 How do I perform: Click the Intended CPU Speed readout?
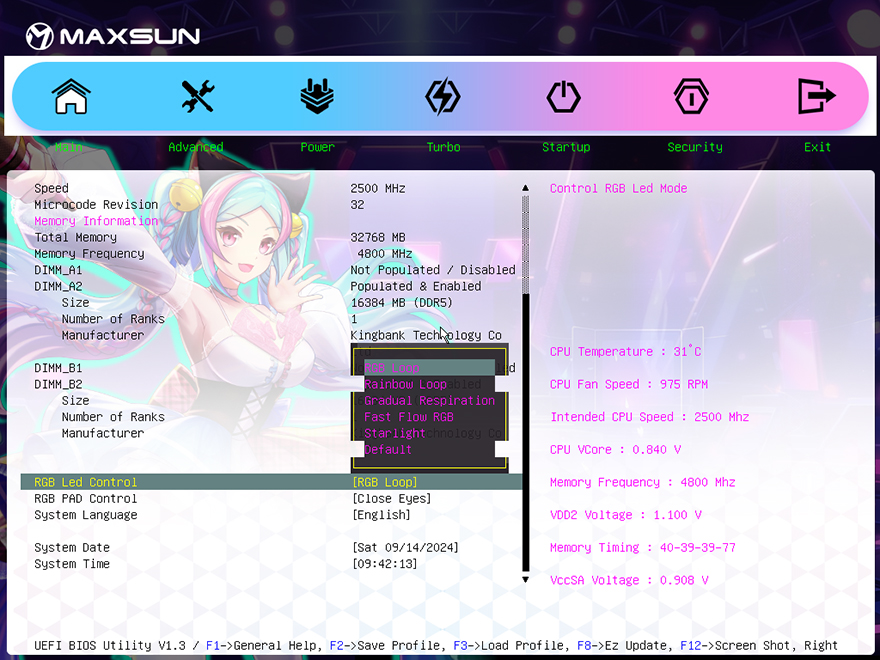[649, 417]
